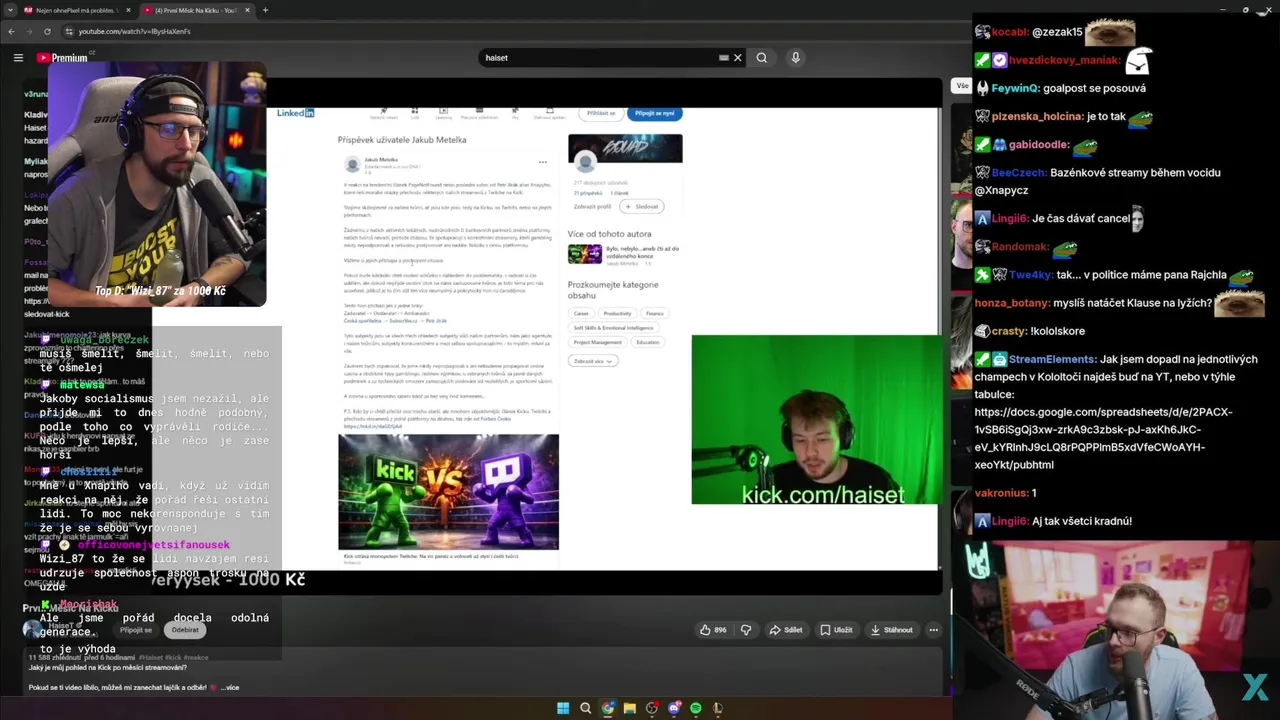Select the Education category chip
Viewport: 1280px width, 720px height.
point(648,343)
